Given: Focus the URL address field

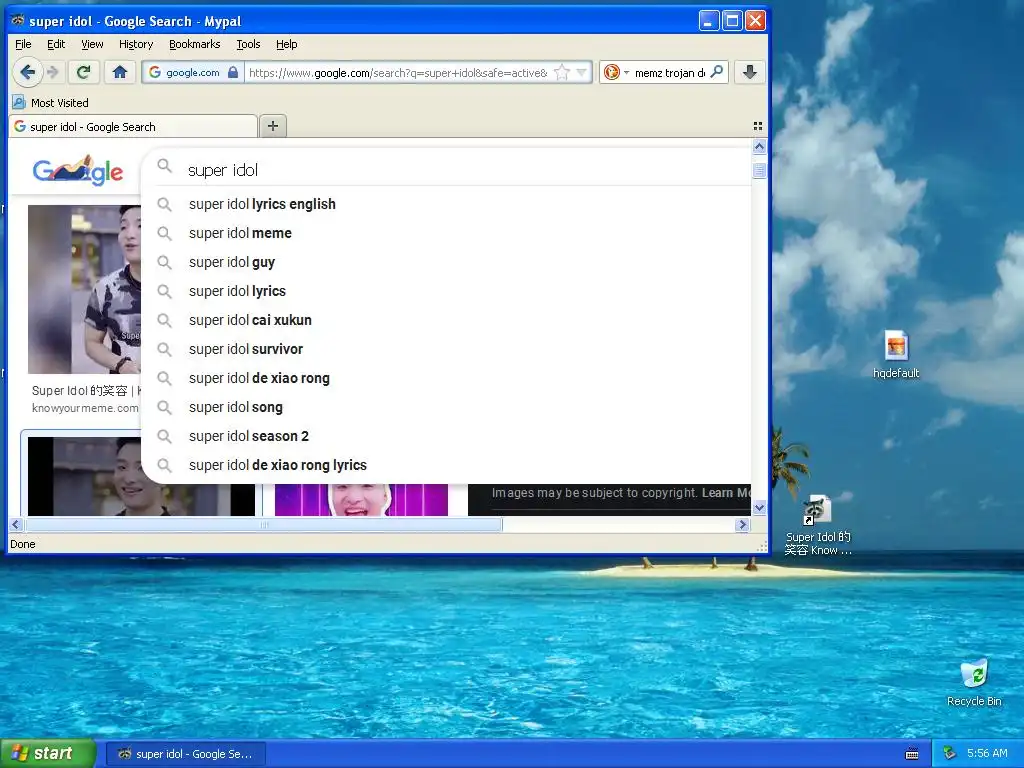Looking at the screenshot, I should pos(398,72).
